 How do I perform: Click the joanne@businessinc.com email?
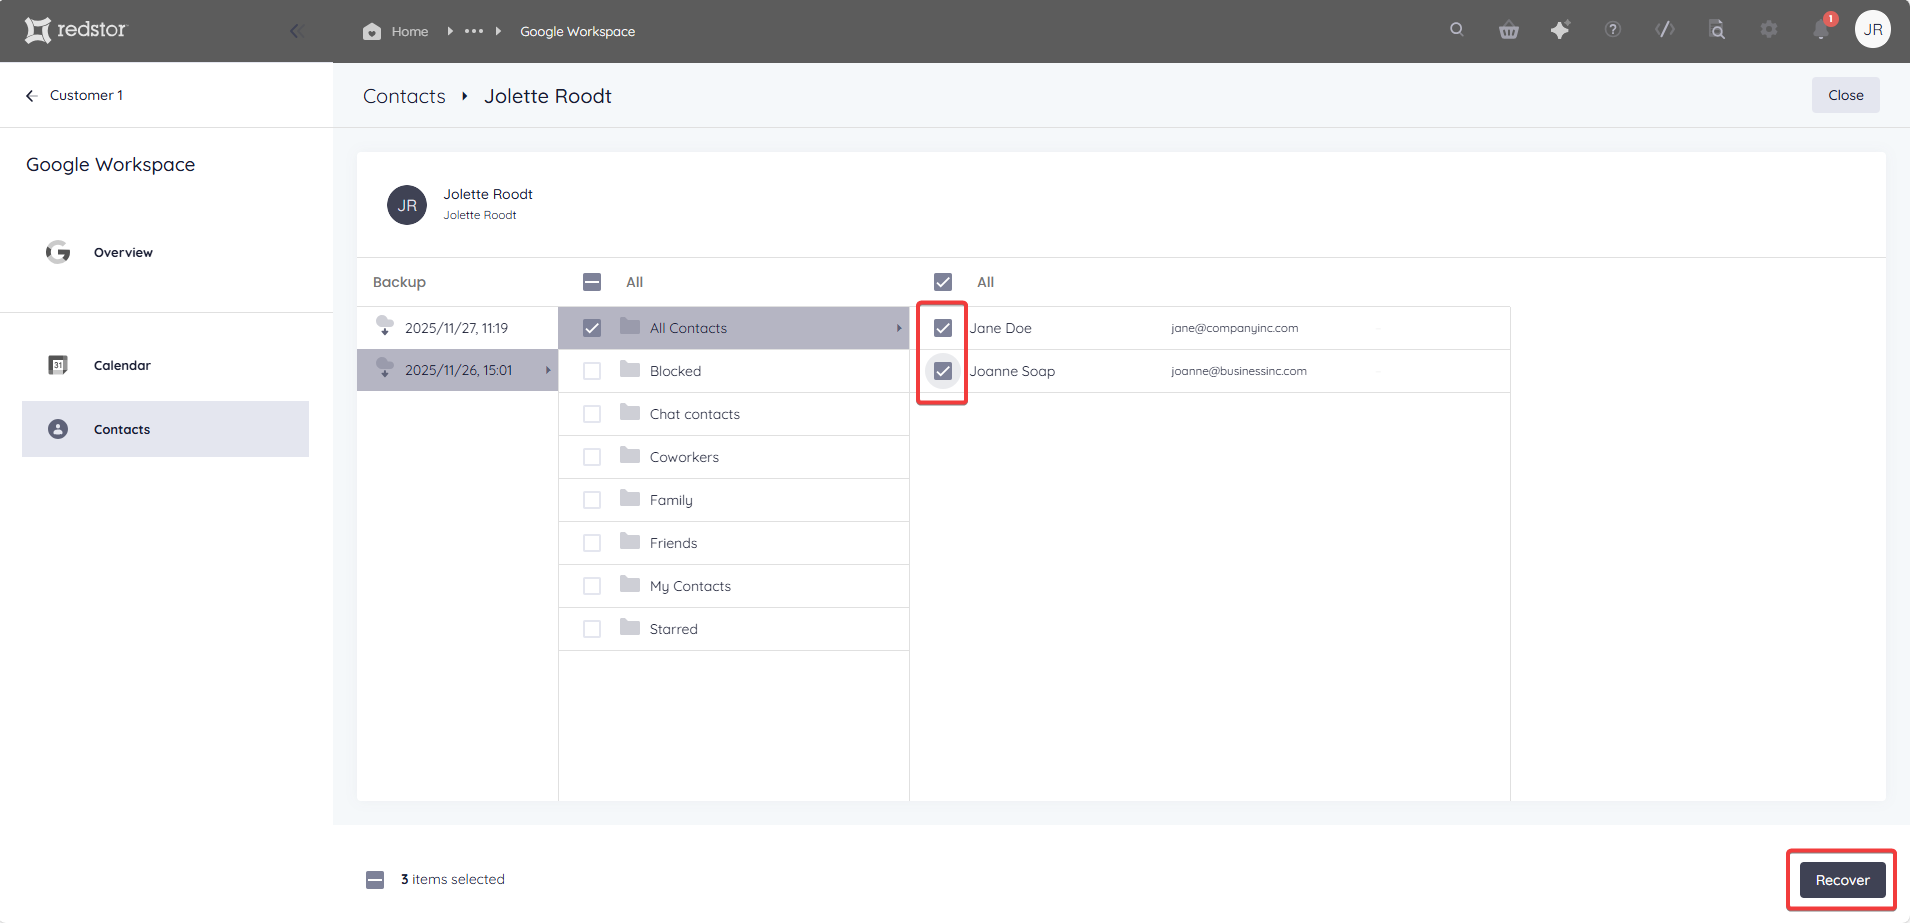[x=1238, y=371]
